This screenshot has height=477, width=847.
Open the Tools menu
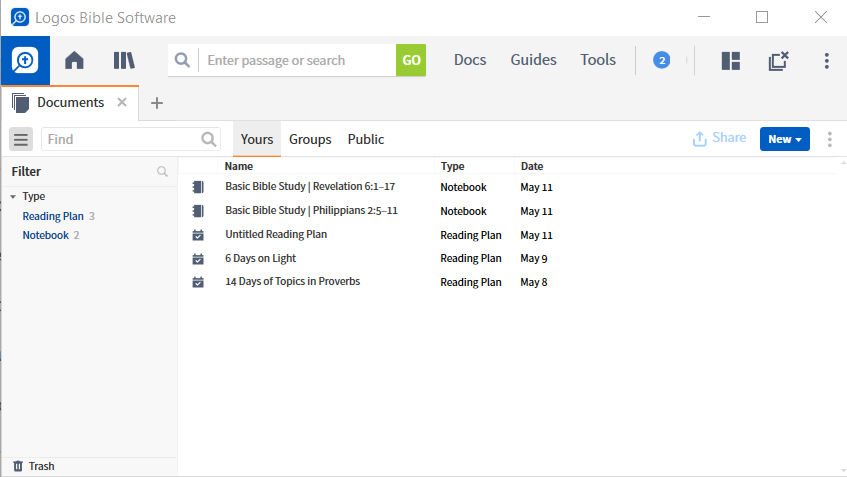tap(598, 59)
